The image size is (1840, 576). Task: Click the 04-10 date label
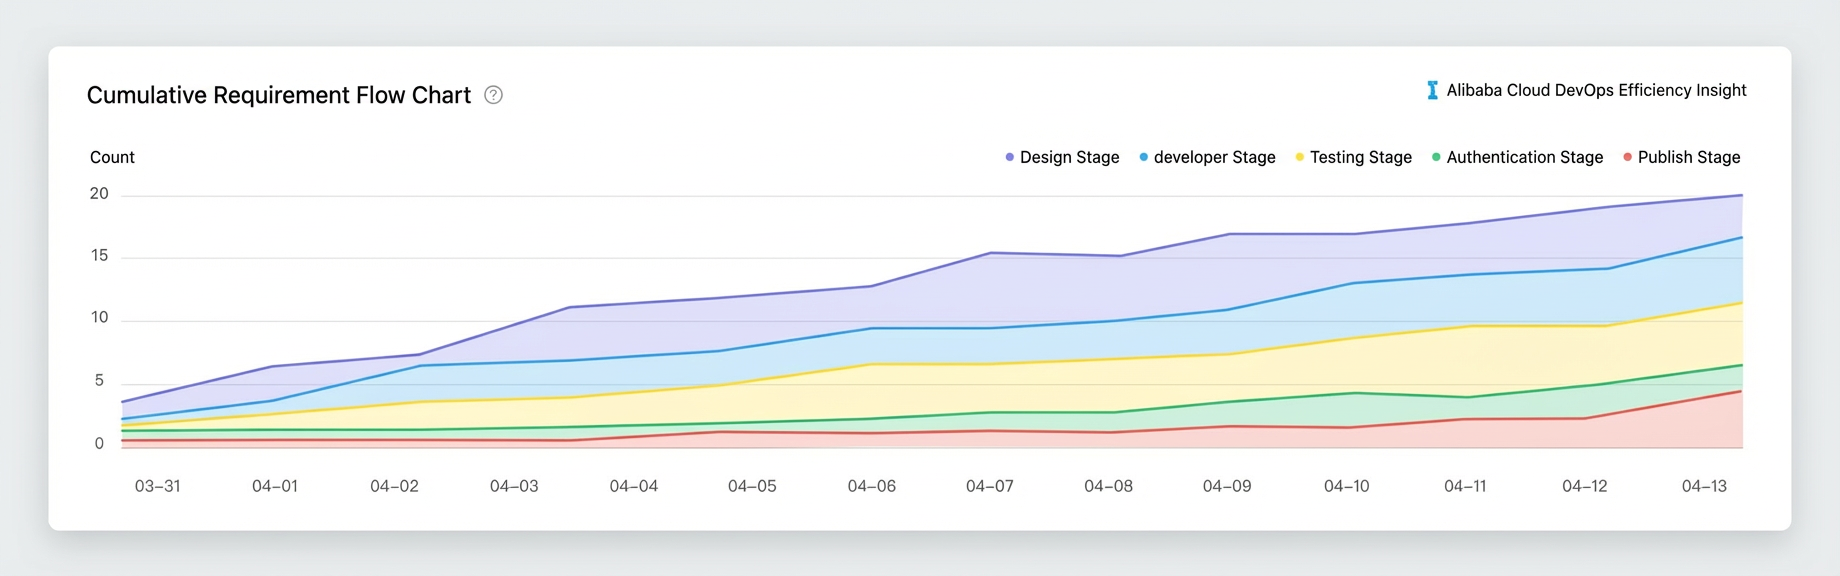click(x=1347, y=486)
